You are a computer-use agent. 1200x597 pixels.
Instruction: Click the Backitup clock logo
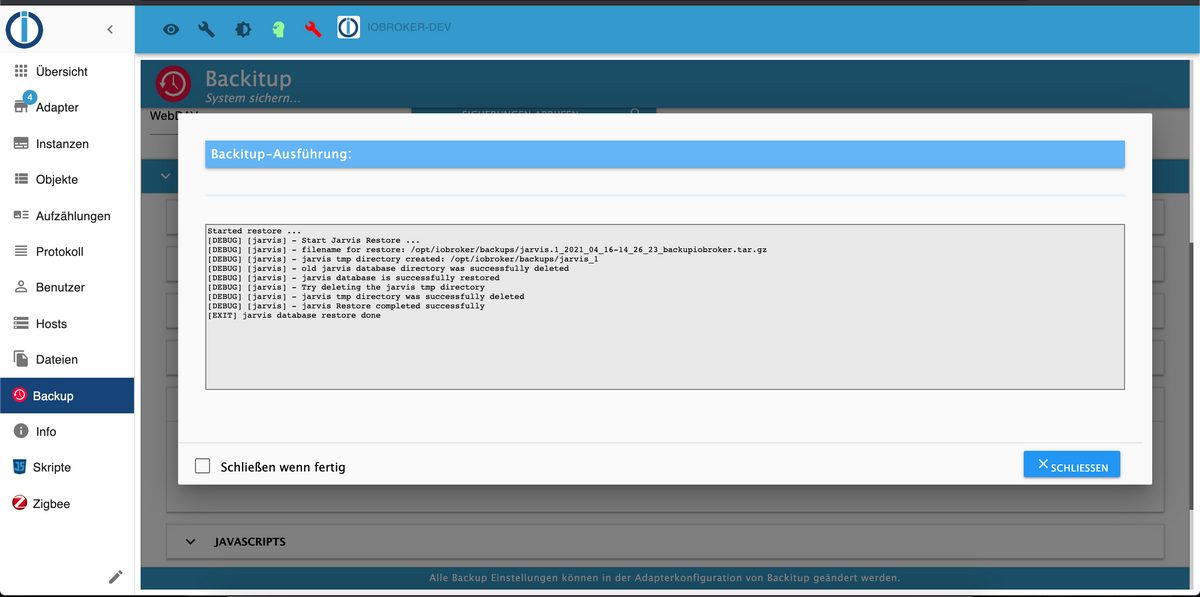174,85
